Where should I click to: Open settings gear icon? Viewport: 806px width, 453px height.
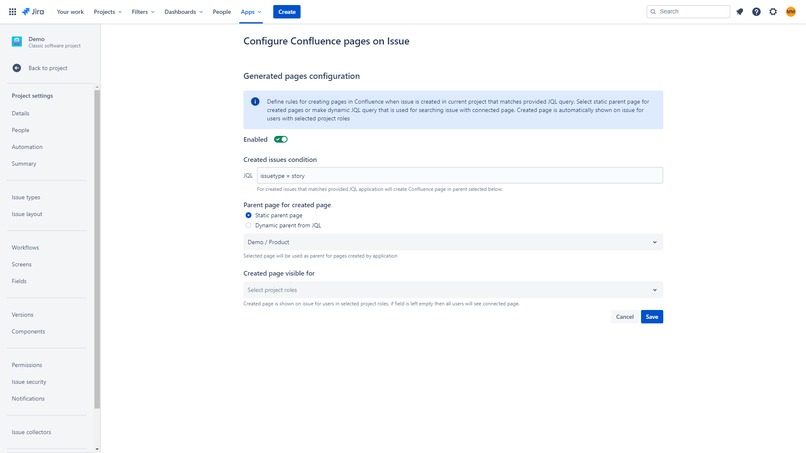click(x=773, y=11)
